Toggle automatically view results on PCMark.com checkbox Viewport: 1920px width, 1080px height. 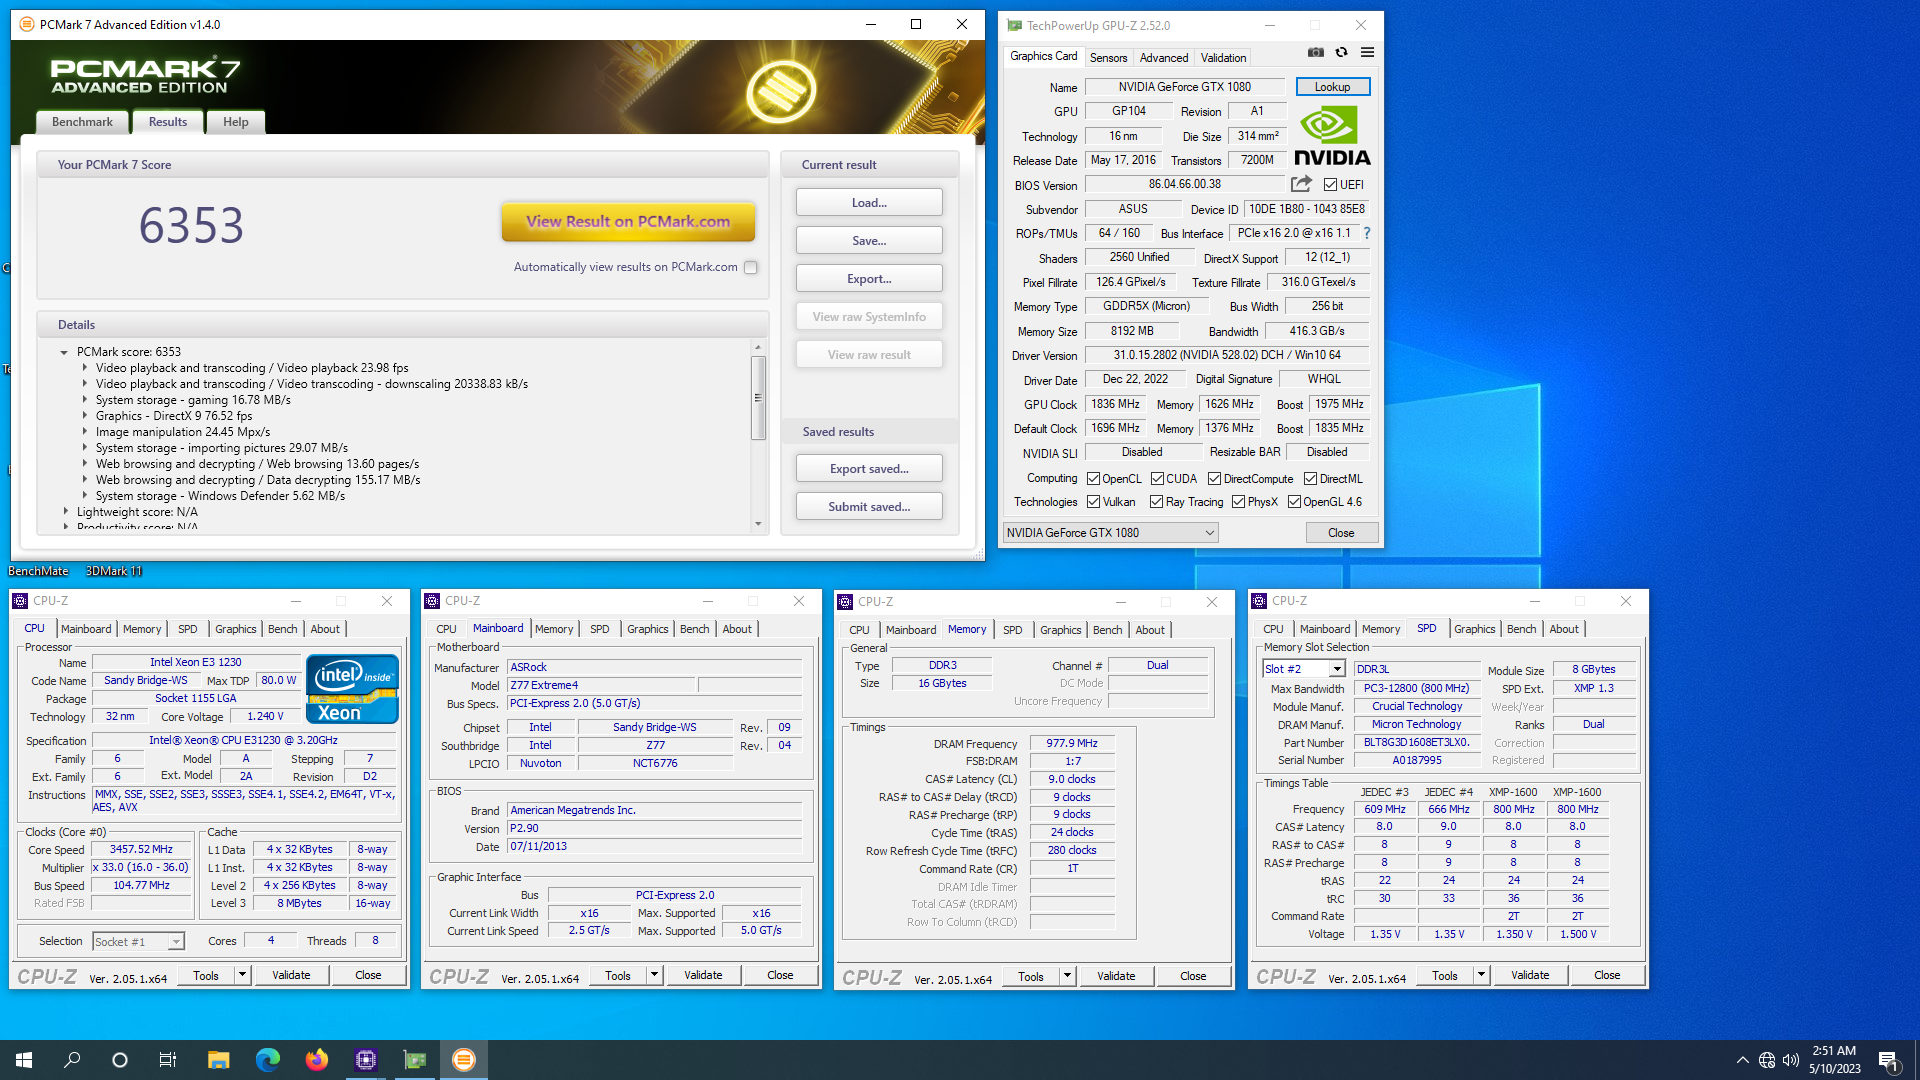coord(751,267)
